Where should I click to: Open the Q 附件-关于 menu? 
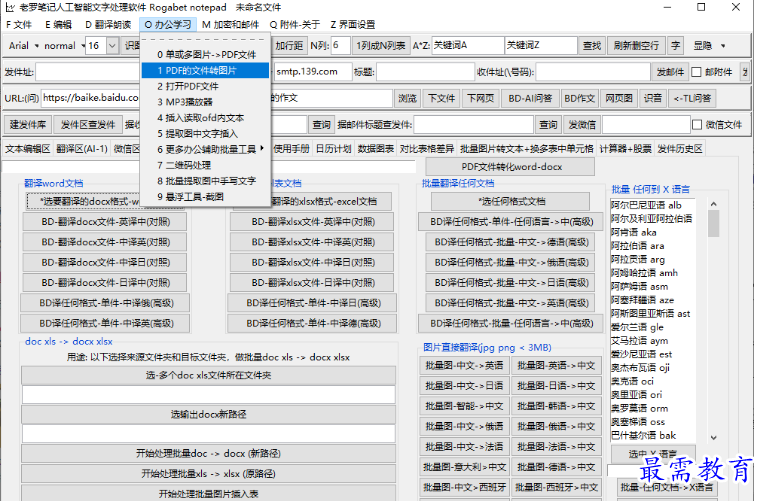pyautogui.click(x=295, y=25)
